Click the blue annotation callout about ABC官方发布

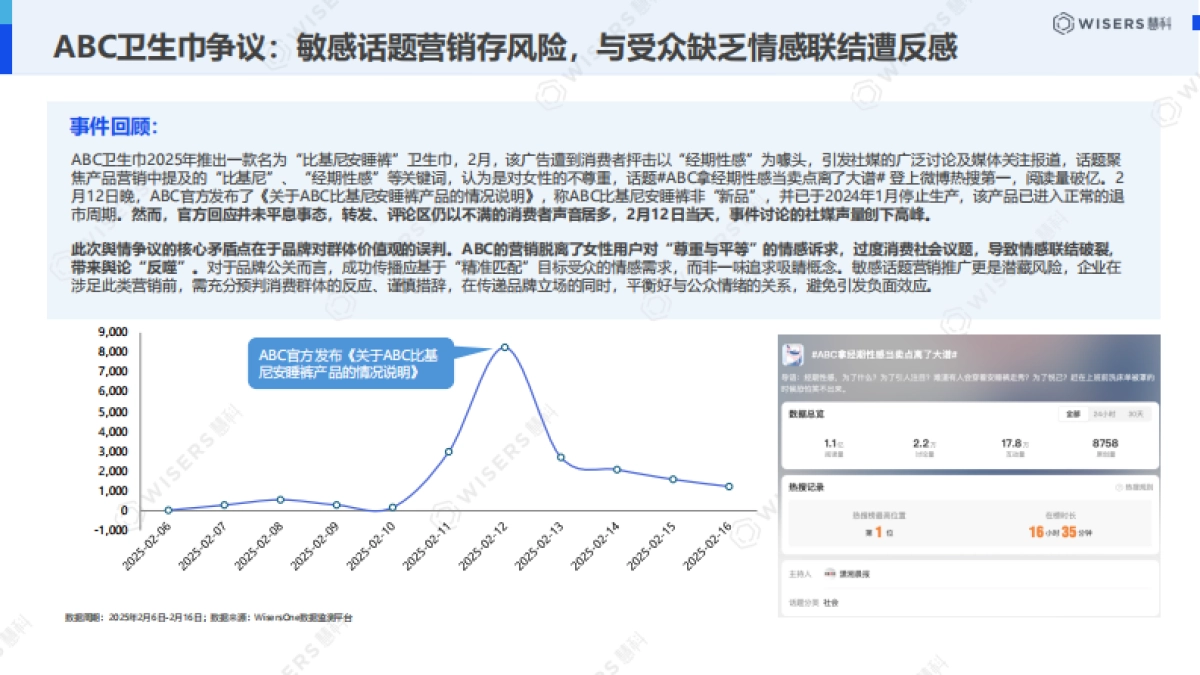[352, 367]
